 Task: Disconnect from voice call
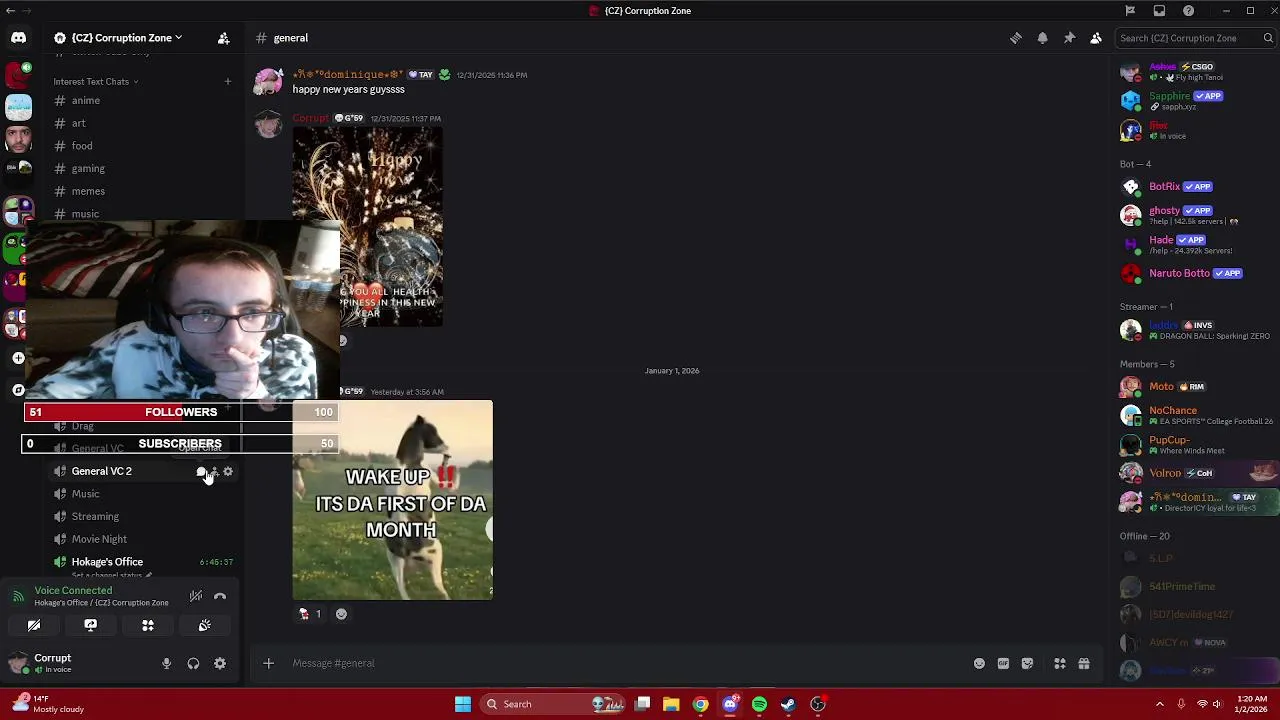click(x=220, y=596)
